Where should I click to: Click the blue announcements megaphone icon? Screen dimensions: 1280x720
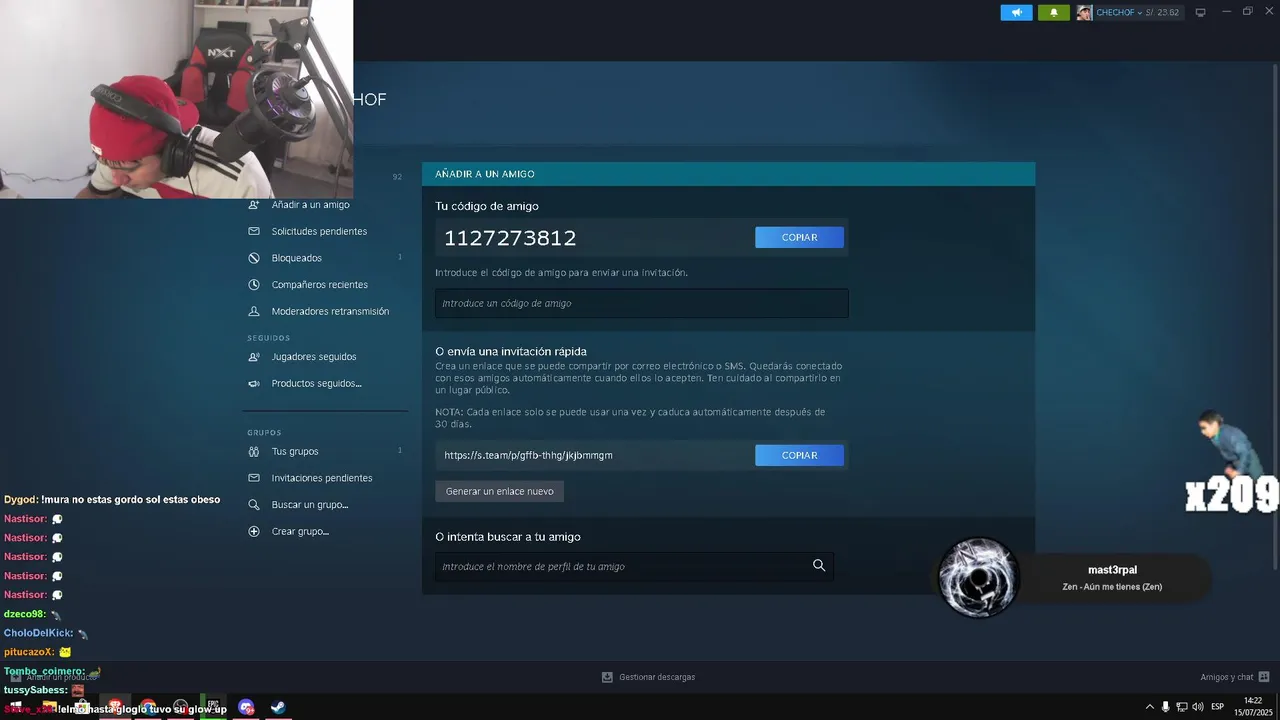1016,13
